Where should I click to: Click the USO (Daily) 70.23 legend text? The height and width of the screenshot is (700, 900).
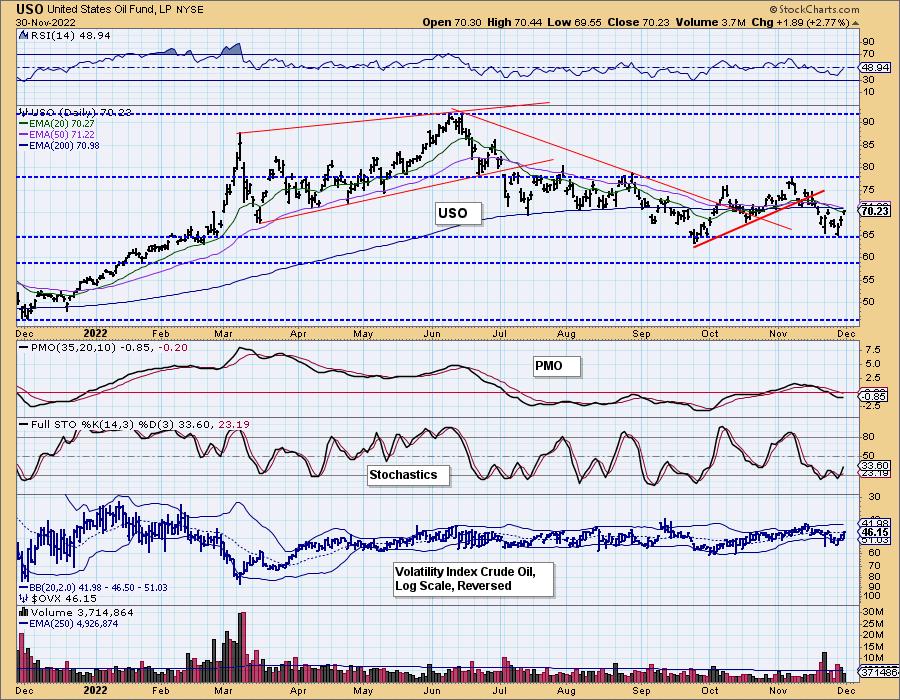pos(81,112)
